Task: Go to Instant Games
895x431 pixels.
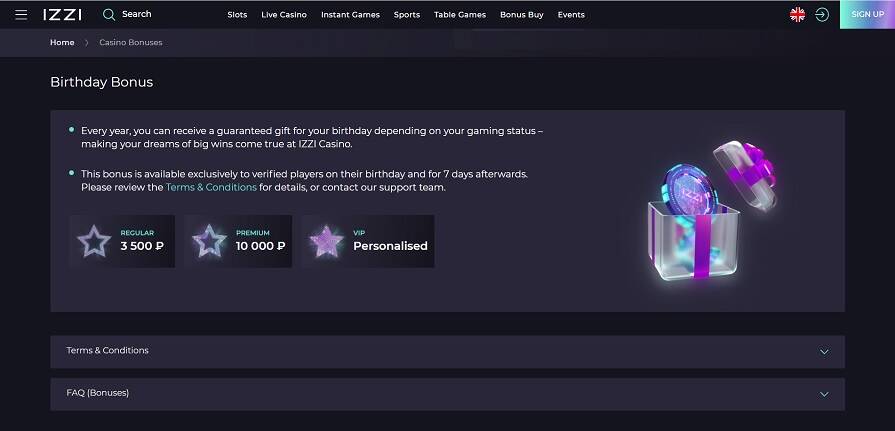Action: (x=350, y=15)
